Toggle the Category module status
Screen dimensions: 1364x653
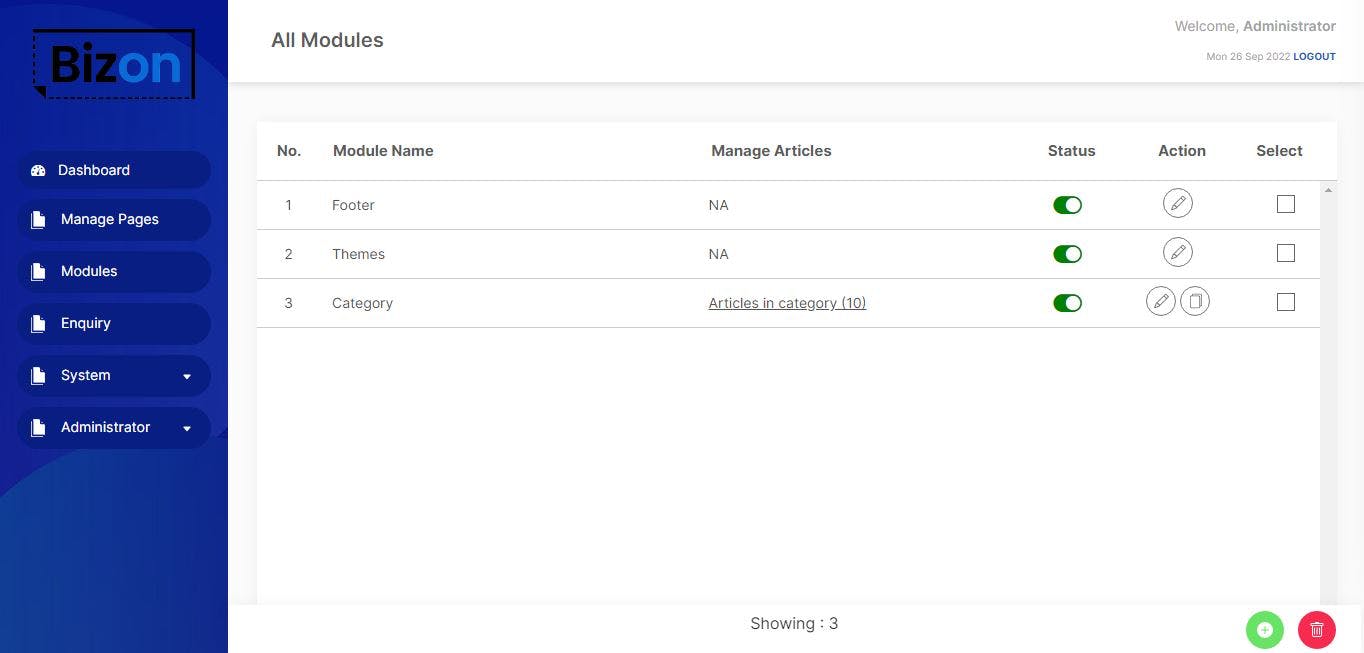[x=1067, y=303]
